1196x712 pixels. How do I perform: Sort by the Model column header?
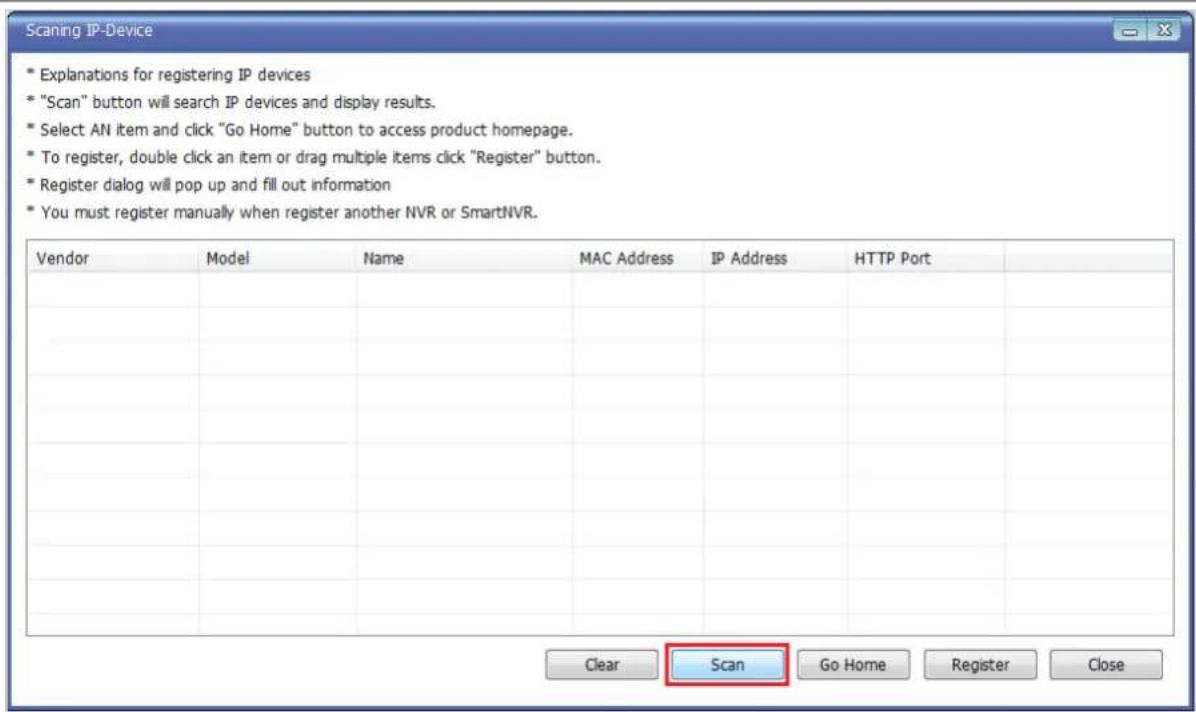(x=277, y=258)
